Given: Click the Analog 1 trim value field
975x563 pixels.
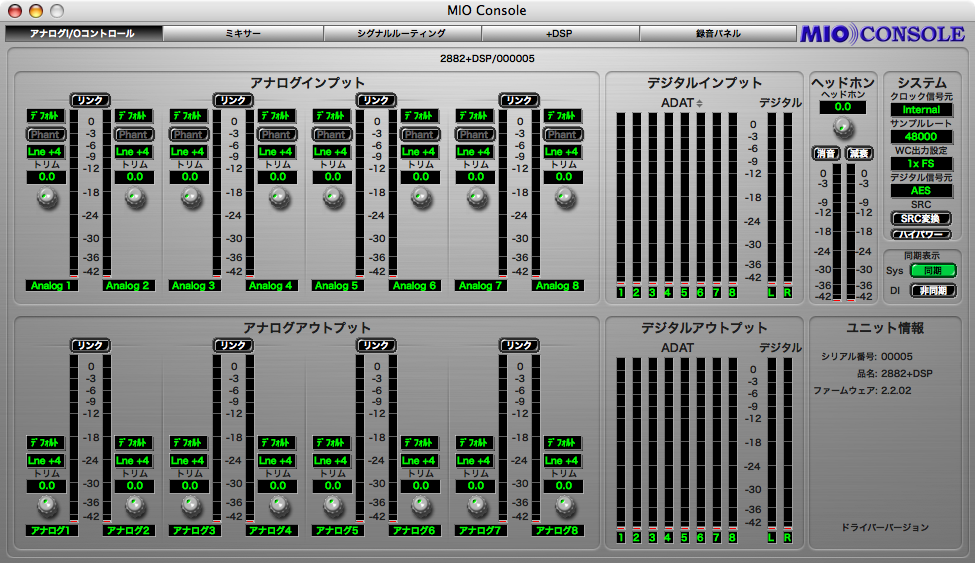Looking at the screenshot, I should [47, 177].
